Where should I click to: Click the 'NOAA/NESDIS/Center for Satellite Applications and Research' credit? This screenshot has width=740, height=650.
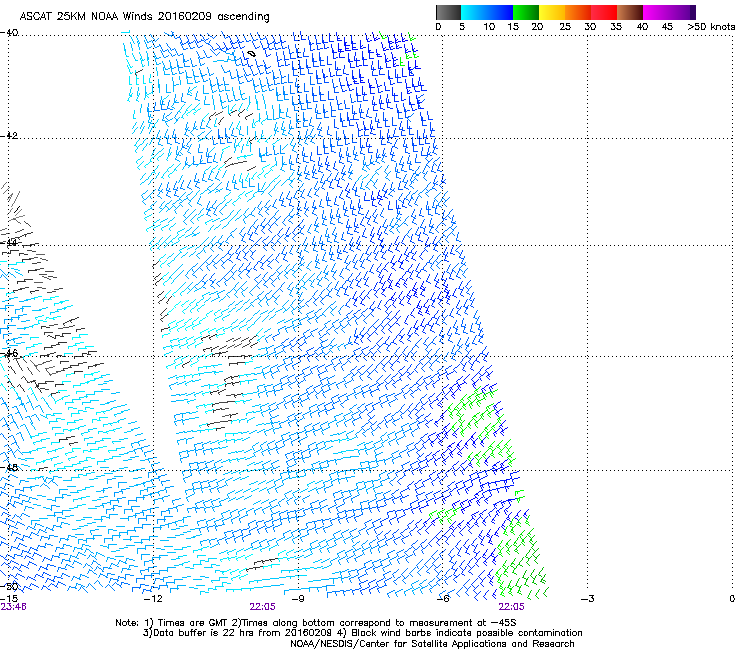(432, 644)
